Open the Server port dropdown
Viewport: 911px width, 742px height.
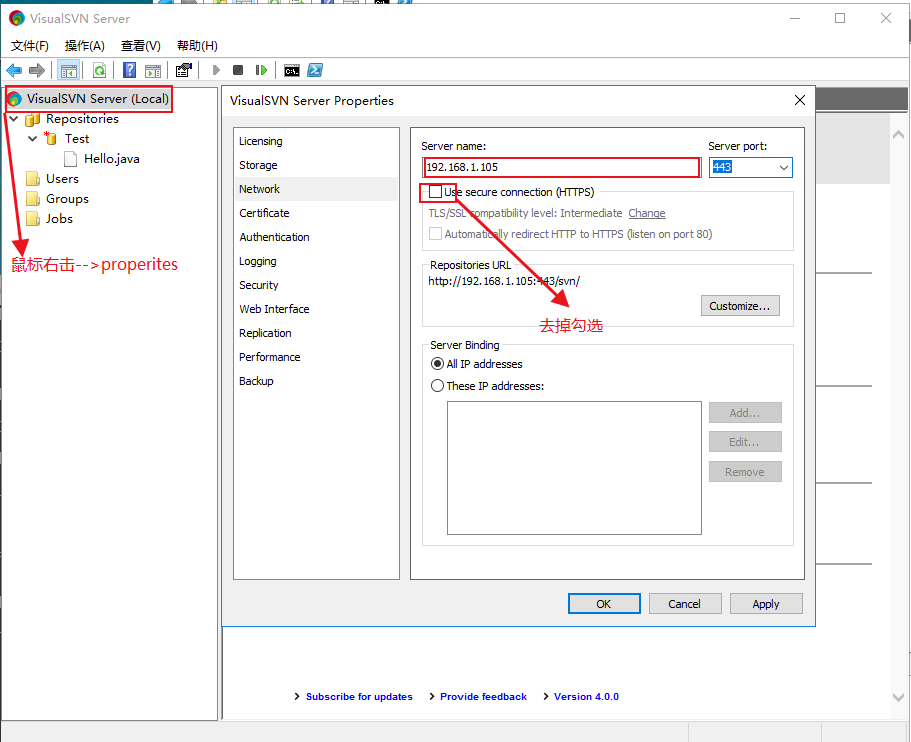[x=785, y=167]
